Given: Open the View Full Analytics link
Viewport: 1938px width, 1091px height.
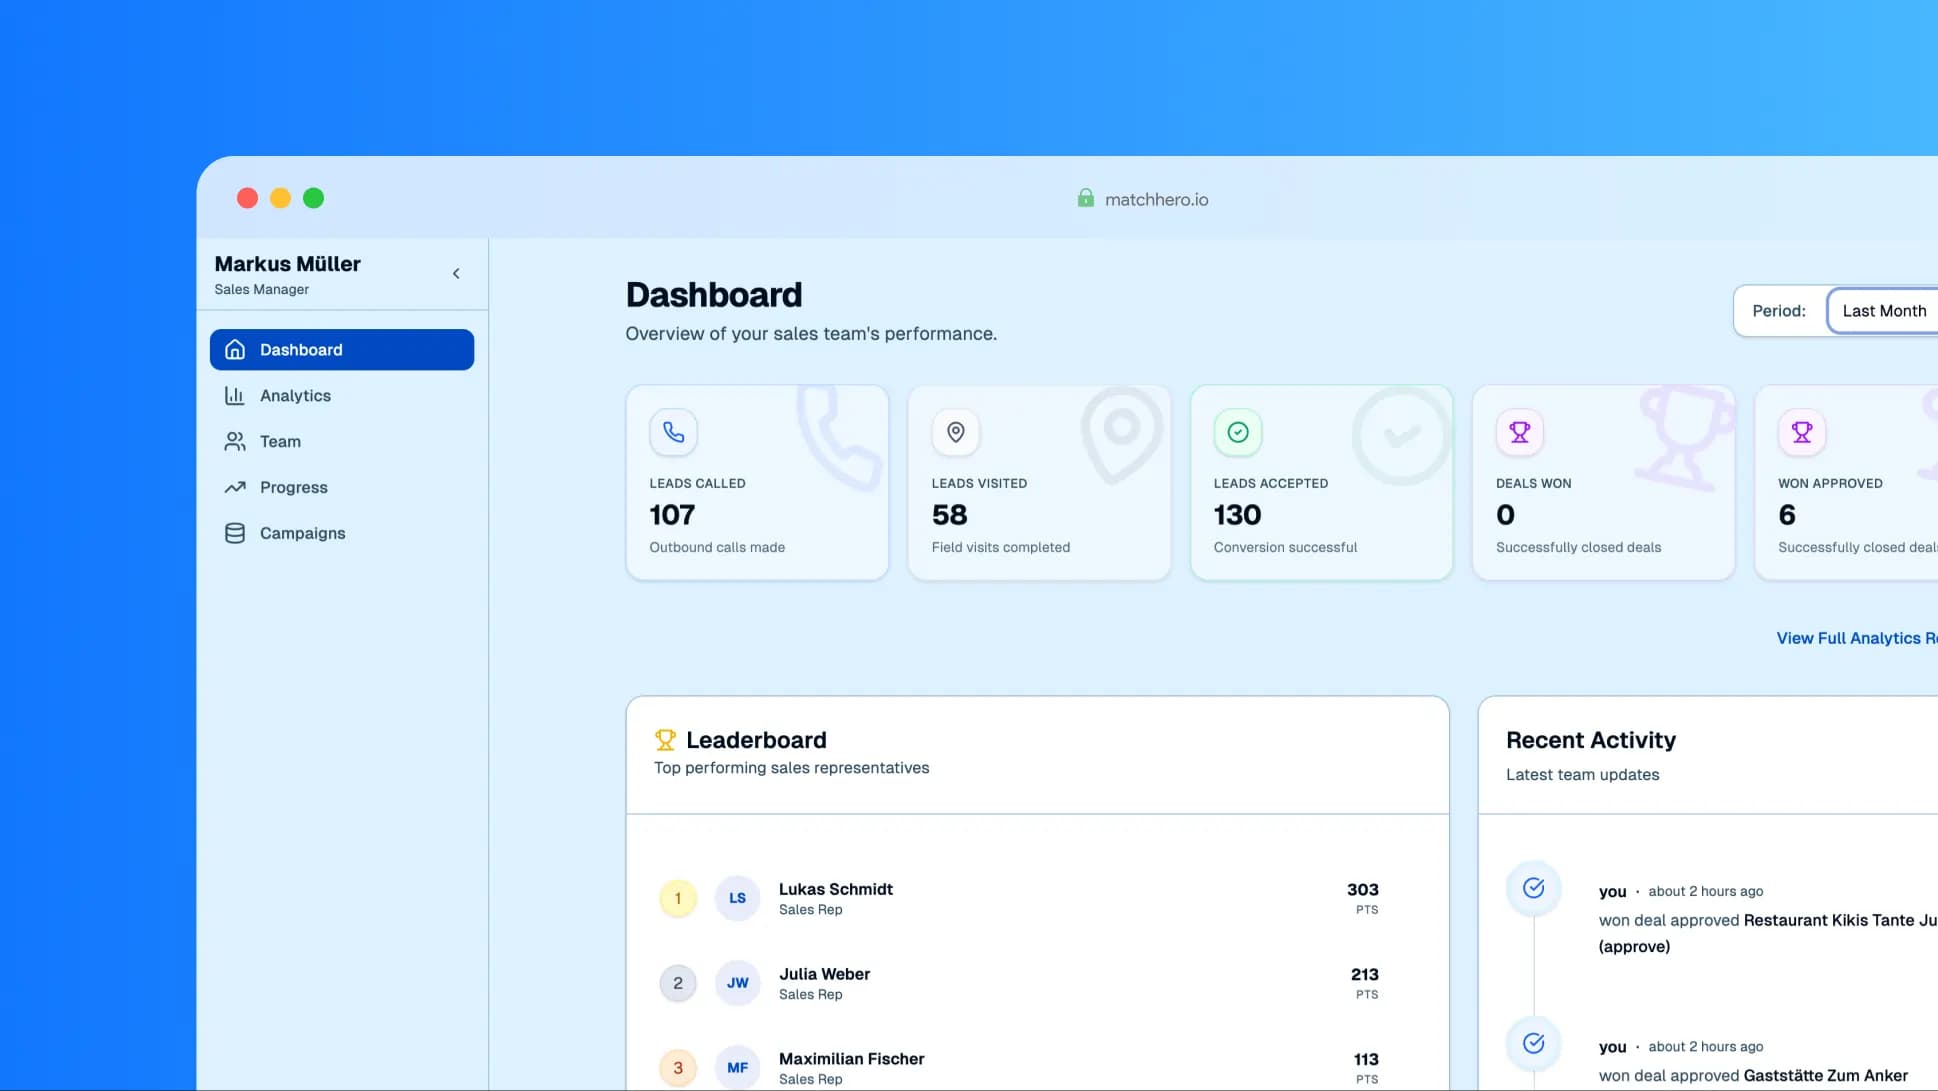Looking at the screenshot, I should tap(1855, 638).
